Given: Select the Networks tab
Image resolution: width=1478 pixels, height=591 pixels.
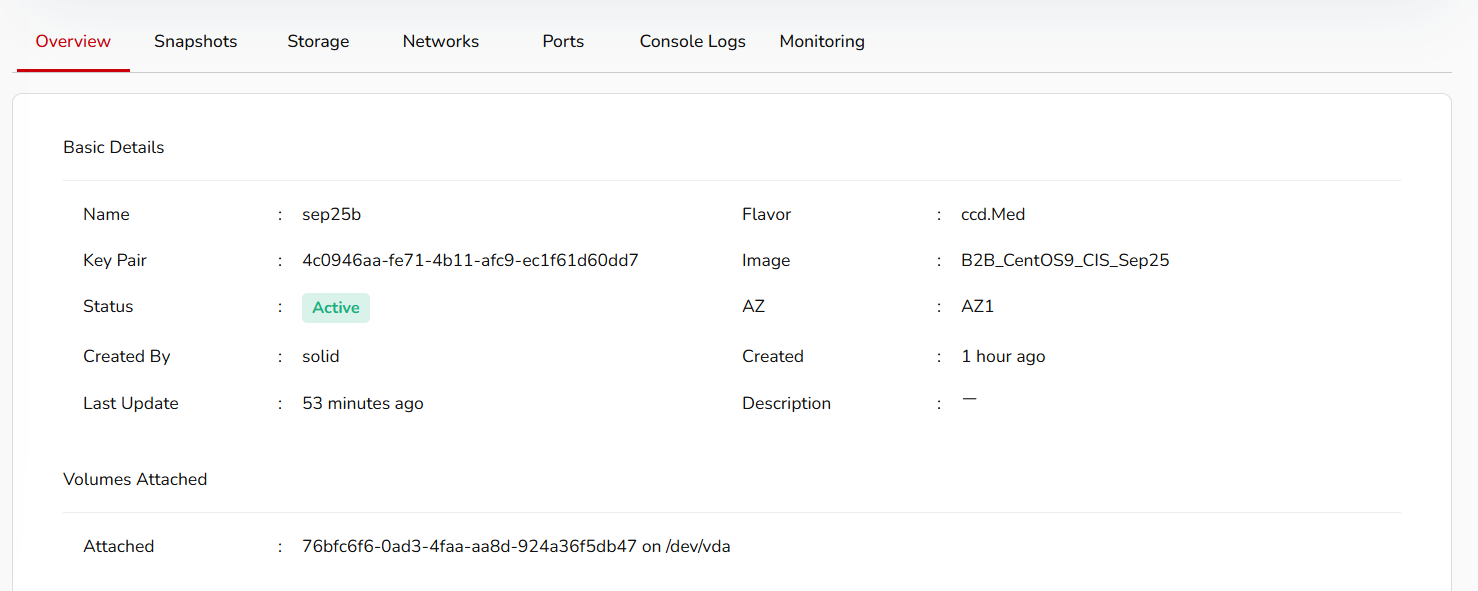Looking at the screenshot, I should pos(440,42).
